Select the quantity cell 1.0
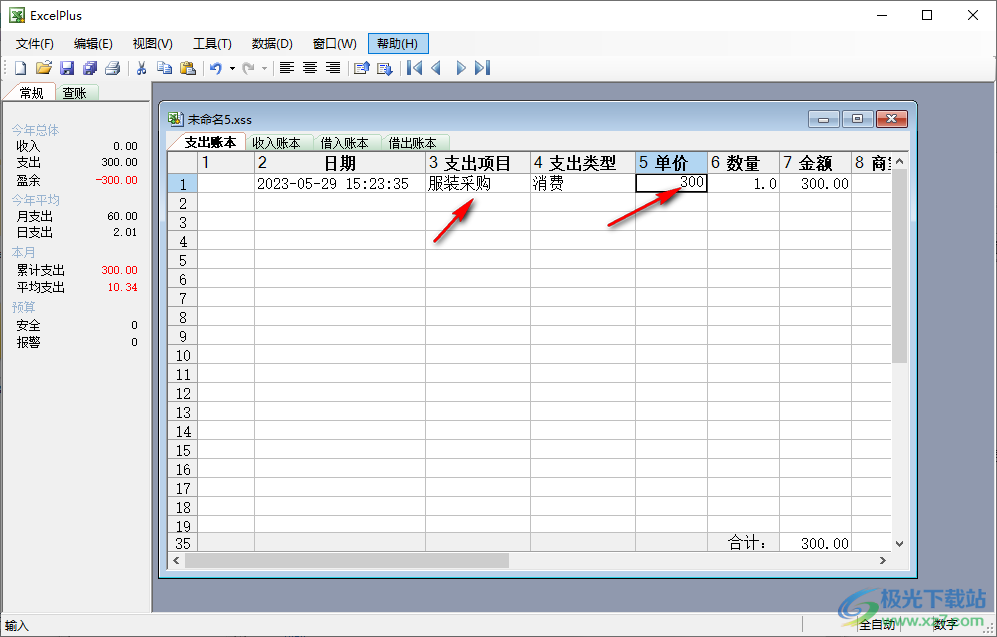 (x=743, y=183)
